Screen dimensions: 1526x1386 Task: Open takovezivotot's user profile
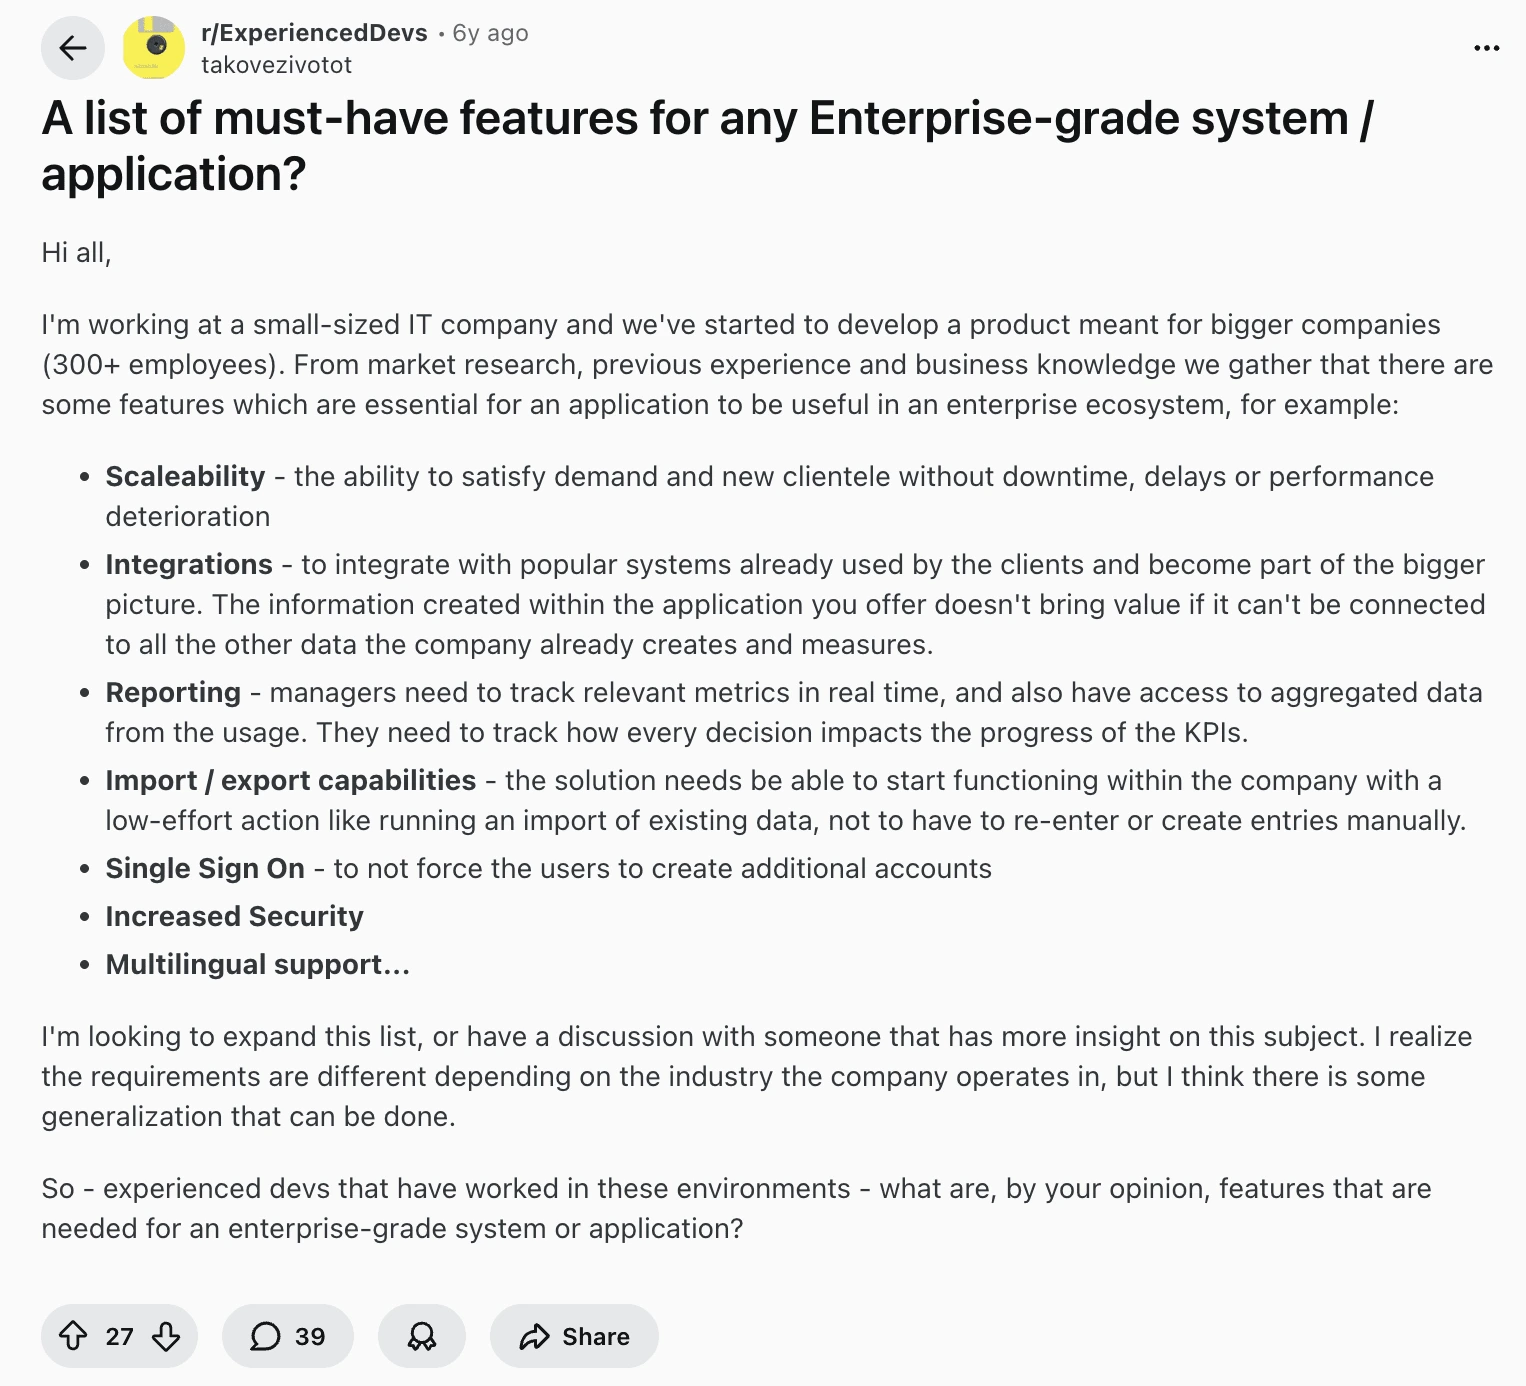(x=276, y=65)
